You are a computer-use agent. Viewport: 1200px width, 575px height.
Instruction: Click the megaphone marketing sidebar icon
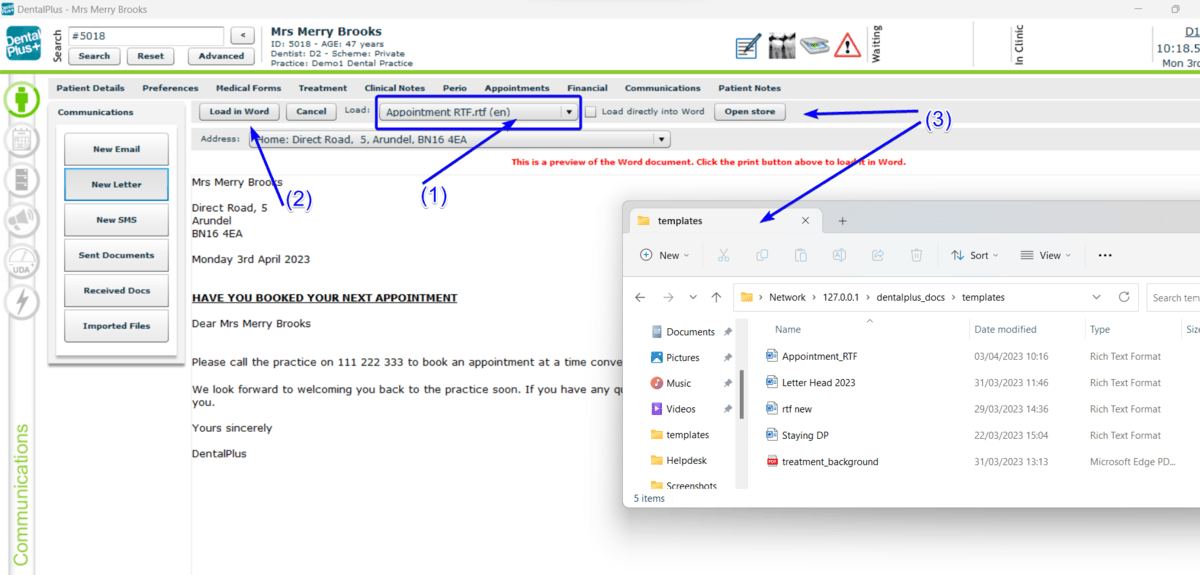pos(21,221)
